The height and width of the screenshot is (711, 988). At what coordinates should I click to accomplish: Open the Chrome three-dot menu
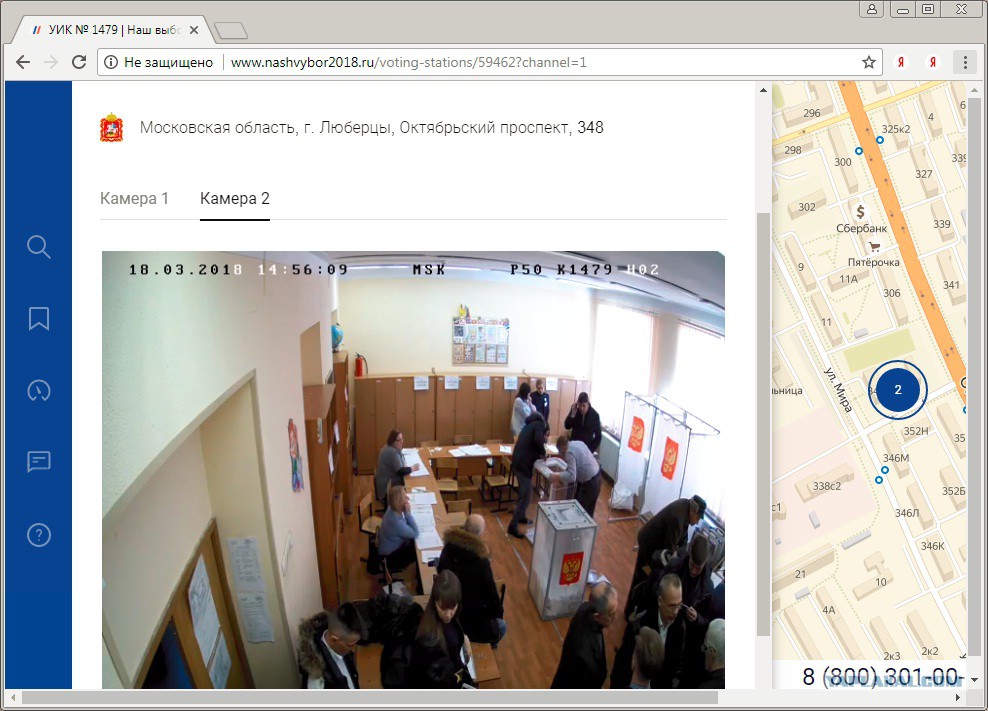tap(965, 62)
